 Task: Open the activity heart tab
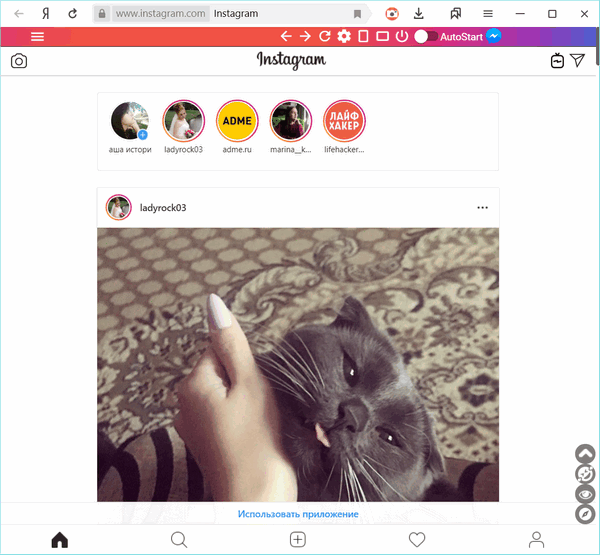tap(417, 540)
